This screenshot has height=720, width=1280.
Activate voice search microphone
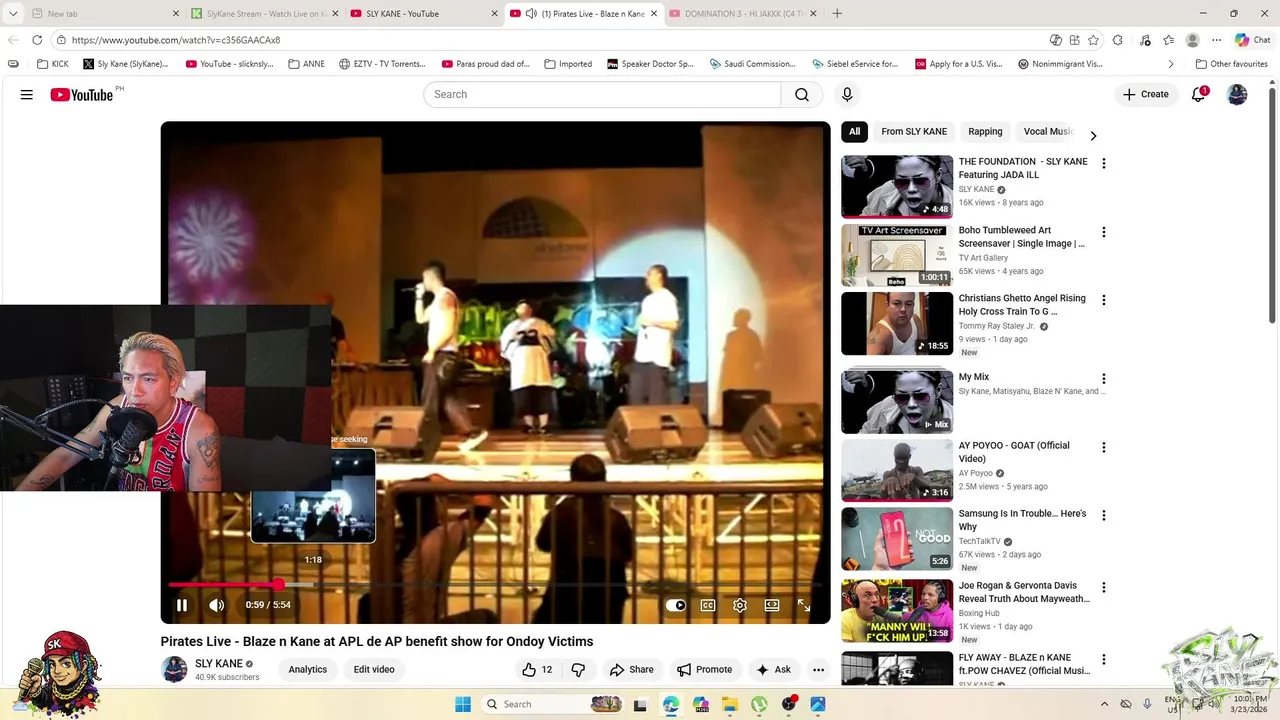pyautogui.click(x=847, y=94)
